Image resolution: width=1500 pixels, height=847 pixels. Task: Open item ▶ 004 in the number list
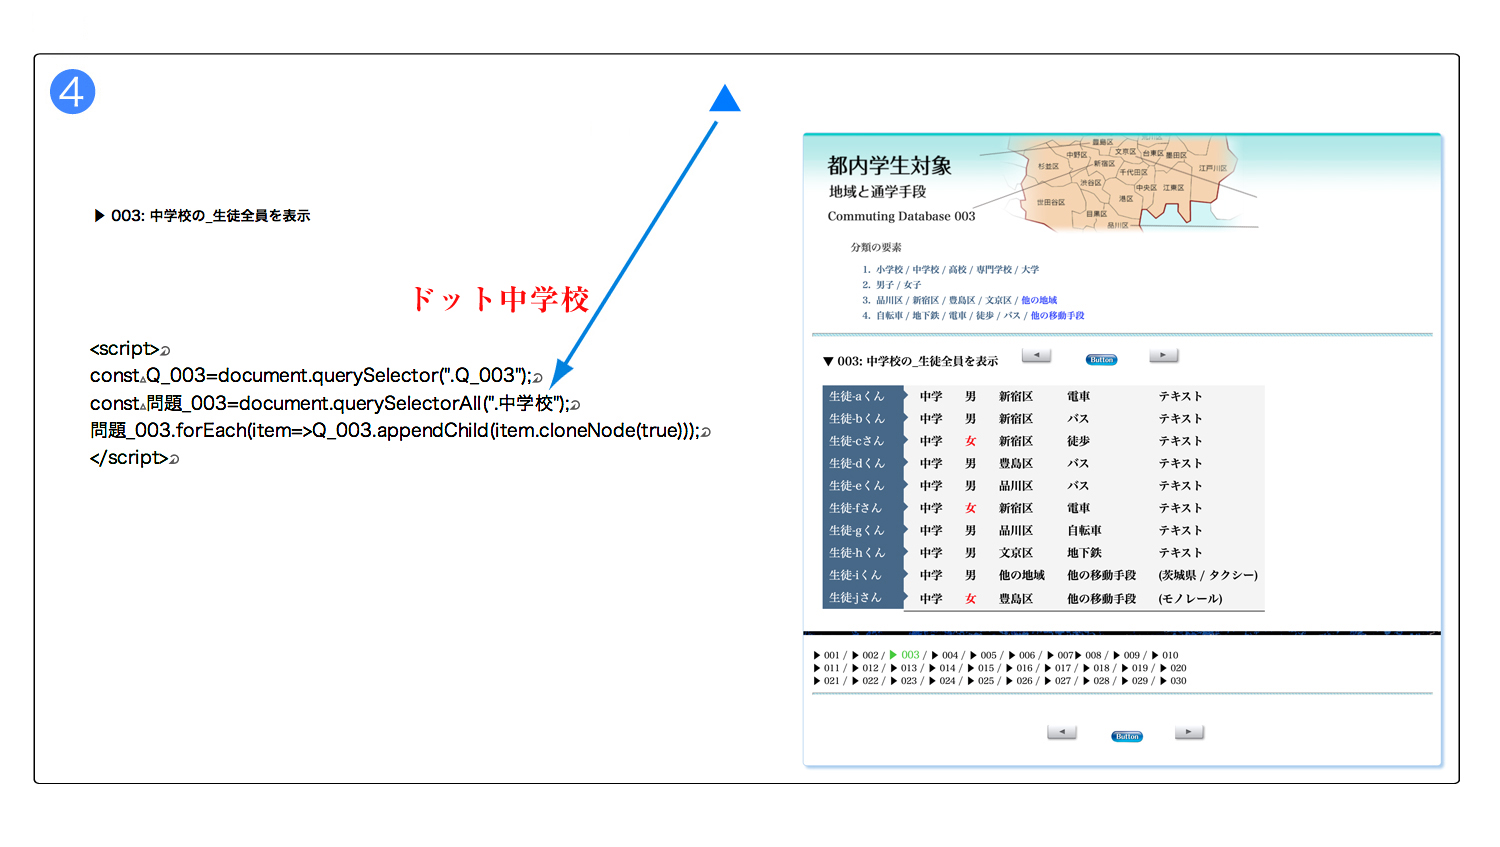(x=945, y=656)
